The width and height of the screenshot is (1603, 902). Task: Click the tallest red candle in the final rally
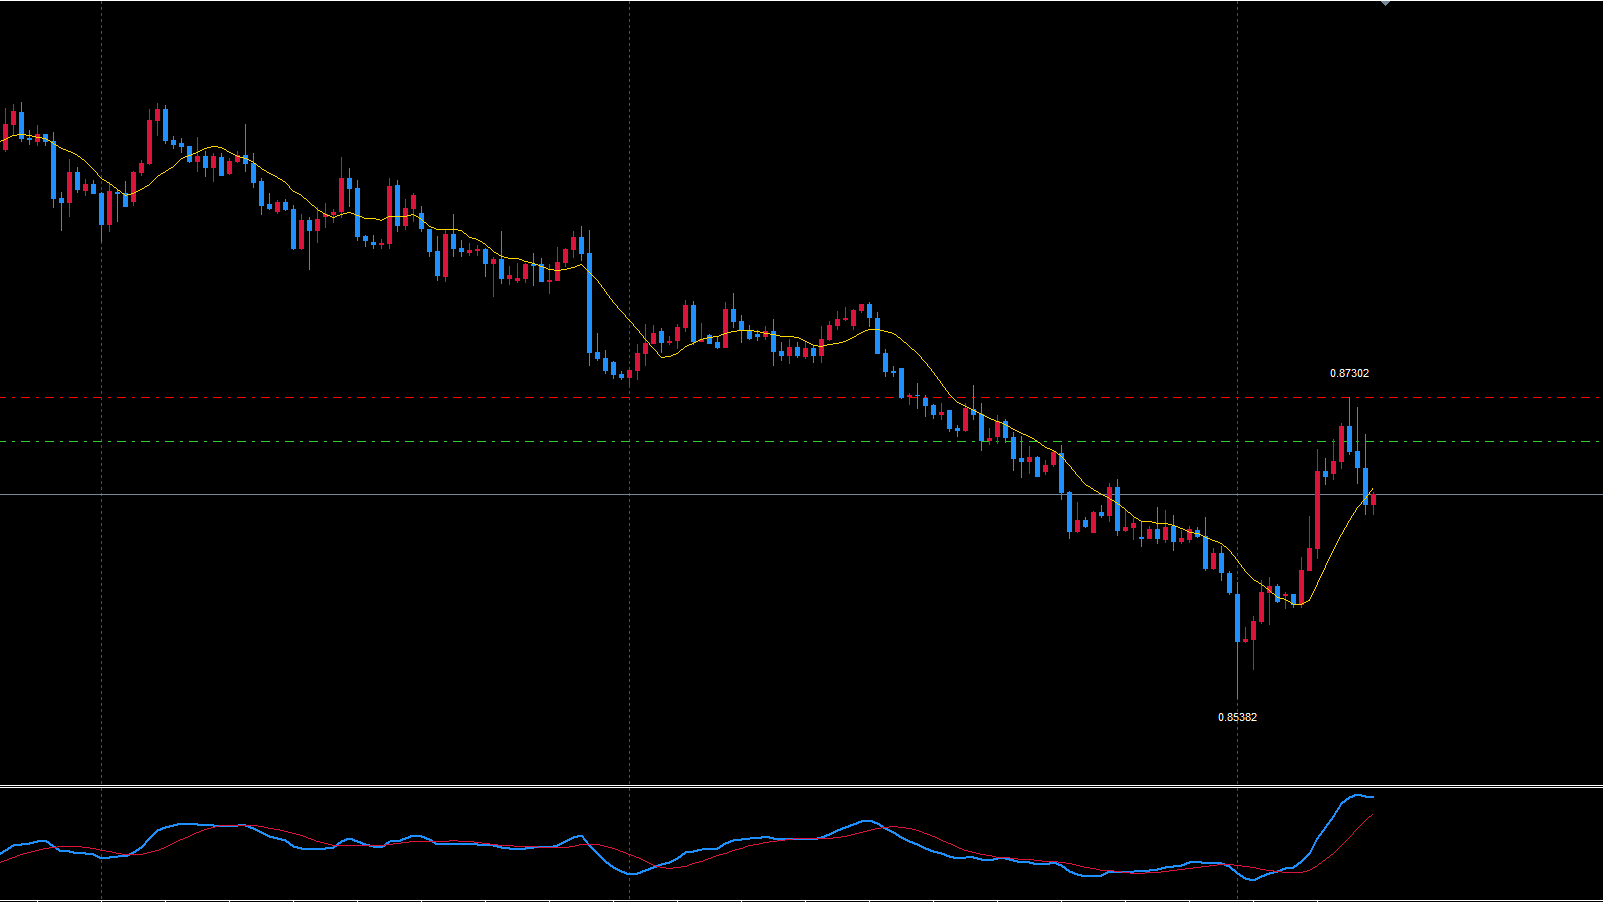tap(1317, 510)
